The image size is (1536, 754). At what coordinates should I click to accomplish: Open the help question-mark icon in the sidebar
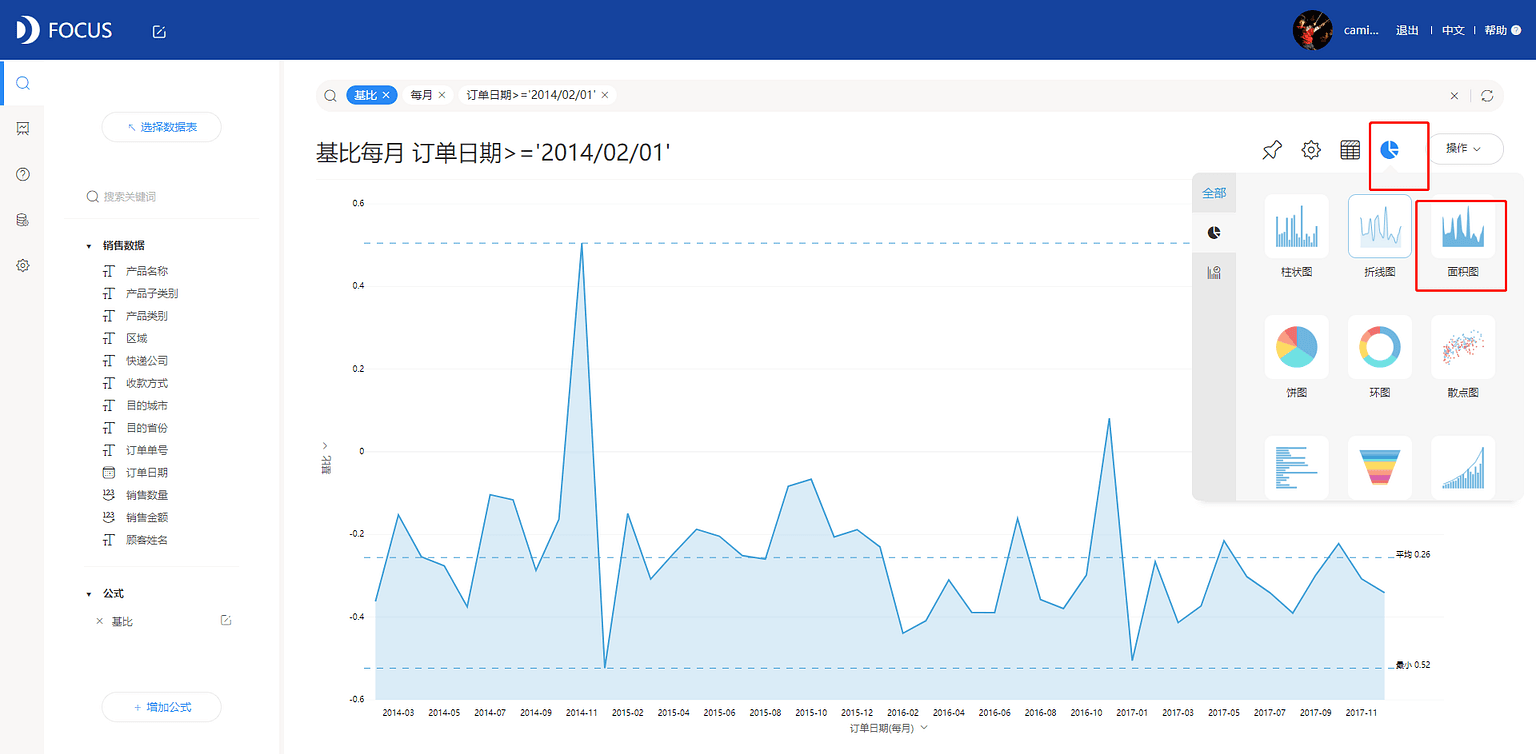(22, 174)
